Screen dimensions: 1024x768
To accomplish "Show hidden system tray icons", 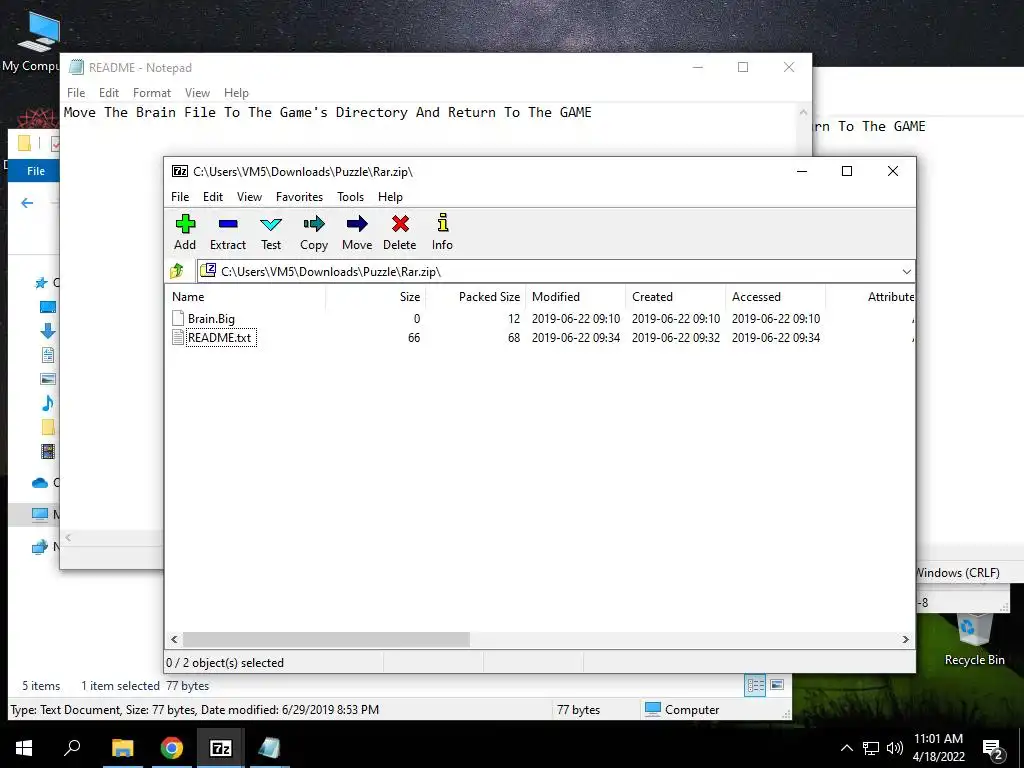I will click(846, 748).
